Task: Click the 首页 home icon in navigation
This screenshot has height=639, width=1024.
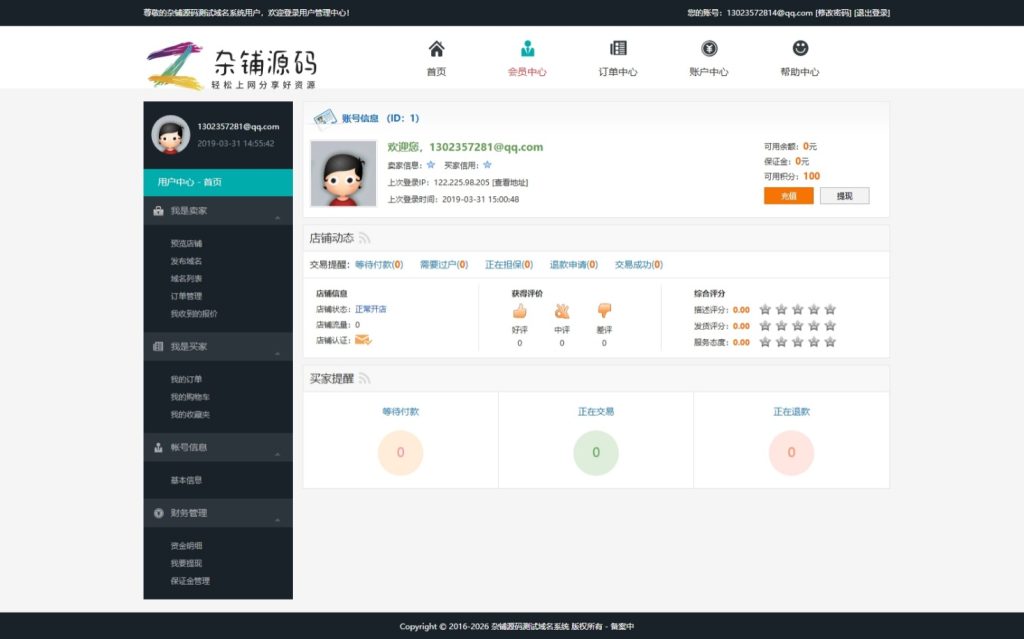Action: 436,49
